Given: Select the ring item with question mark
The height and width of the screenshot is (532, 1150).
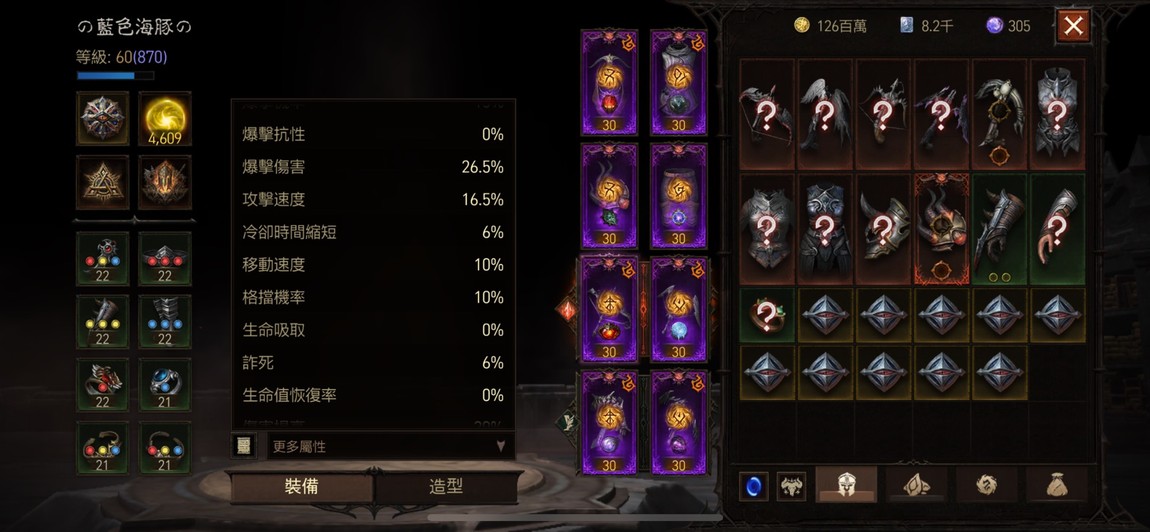Looking at the screenshot, I should click(x=766, y=315).
